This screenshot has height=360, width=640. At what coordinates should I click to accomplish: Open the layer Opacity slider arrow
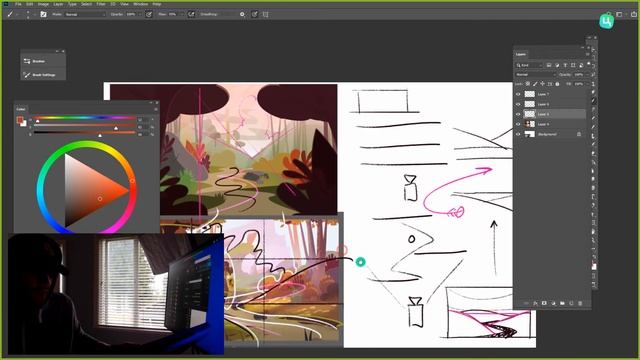pos(588,75)
